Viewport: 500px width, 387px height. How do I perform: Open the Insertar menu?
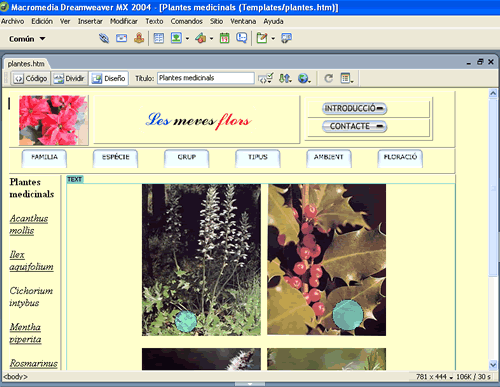coord(90,21)
